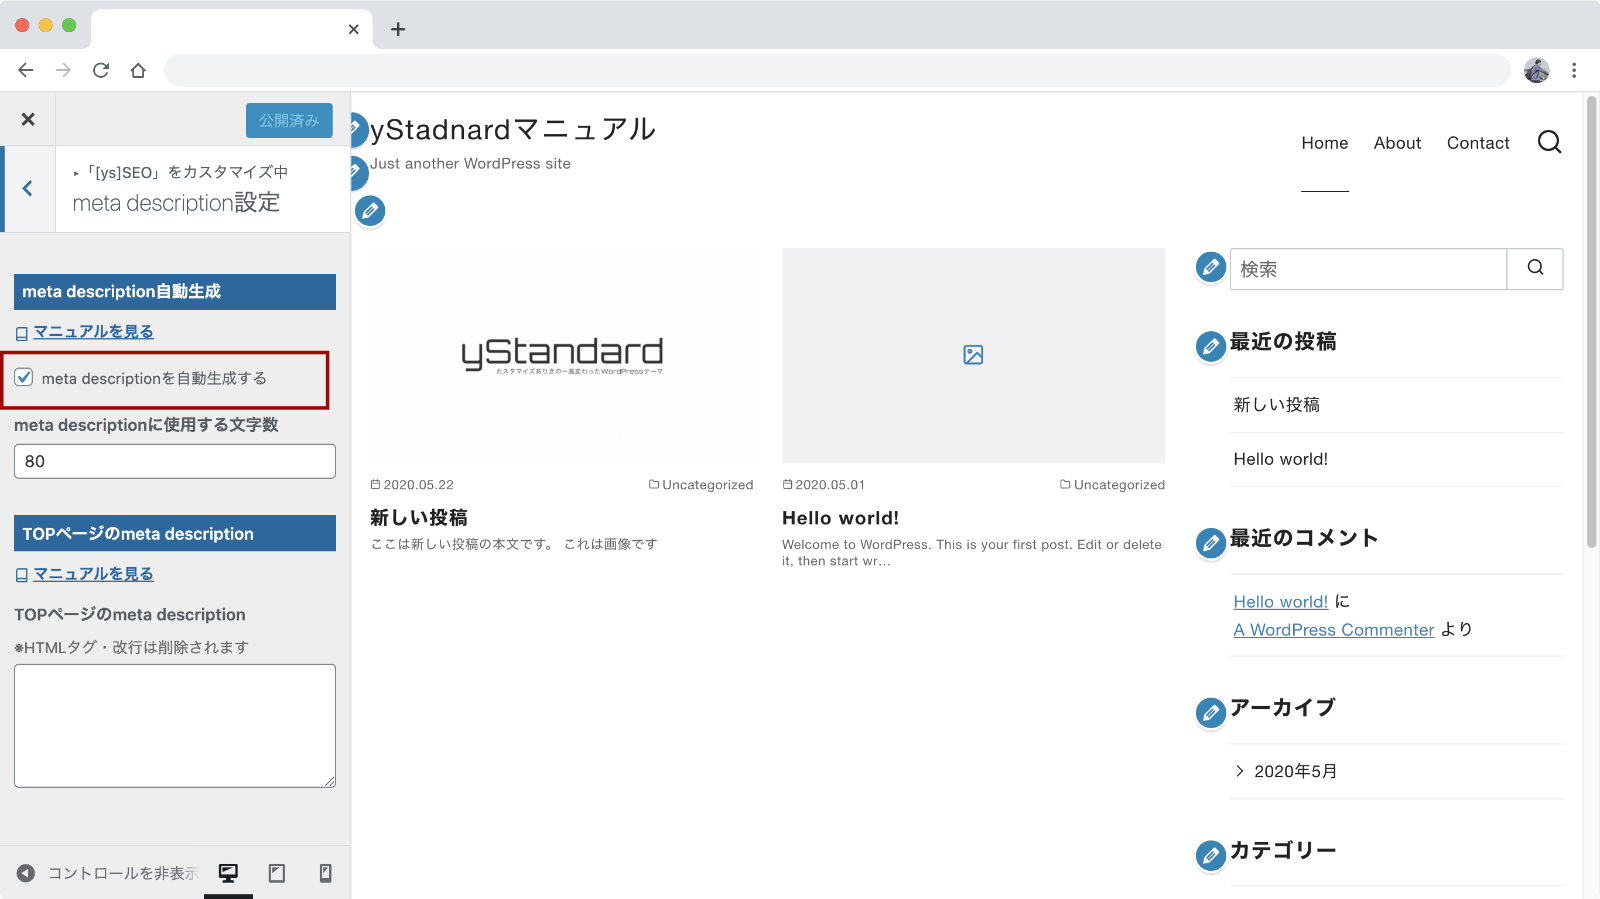Edit the 最近のコメント widget pencil icon
This screenshot has width=1600, height=899.
pyautogui.click(x=1211, y=543)
